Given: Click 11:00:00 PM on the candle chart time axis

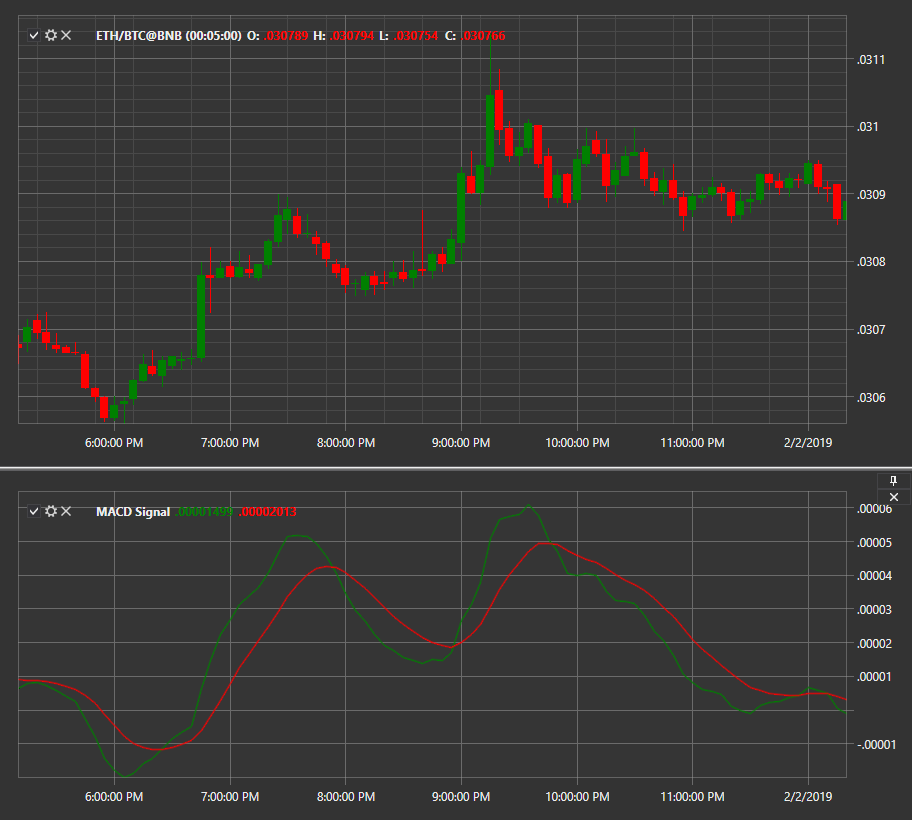Looking at the screenshot, I should [x=692, y=443].
